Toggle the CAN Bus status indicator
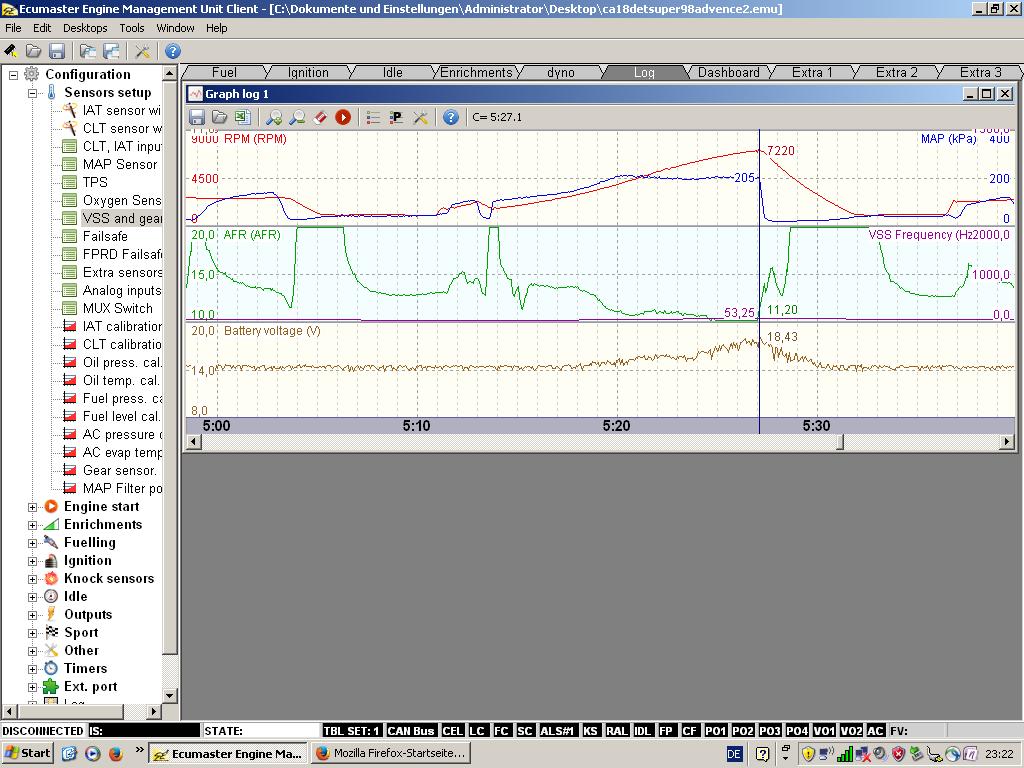This screenshot has height=768, width=1024. pos(411,731)
